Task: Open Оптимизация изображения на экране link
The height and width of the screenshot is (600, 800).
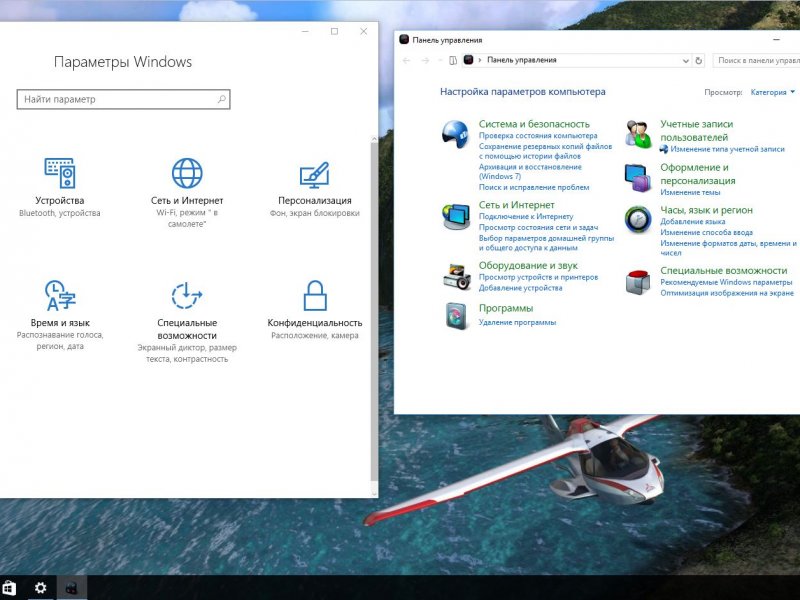Action: tap(727, 293)
